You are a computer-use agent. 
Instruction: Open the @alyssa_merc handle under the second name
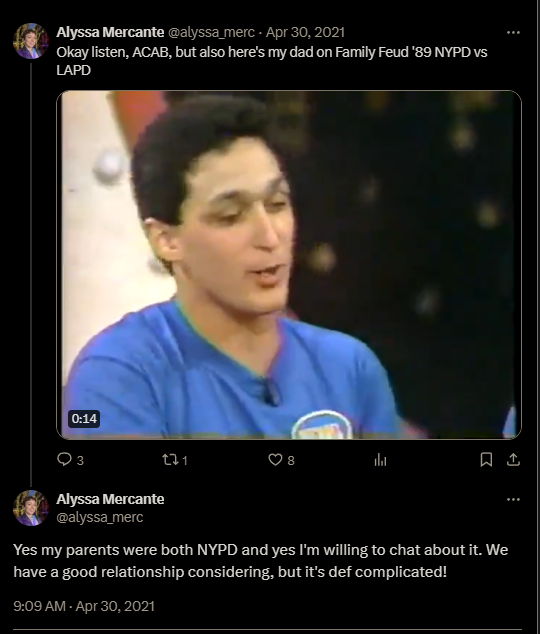100,517
